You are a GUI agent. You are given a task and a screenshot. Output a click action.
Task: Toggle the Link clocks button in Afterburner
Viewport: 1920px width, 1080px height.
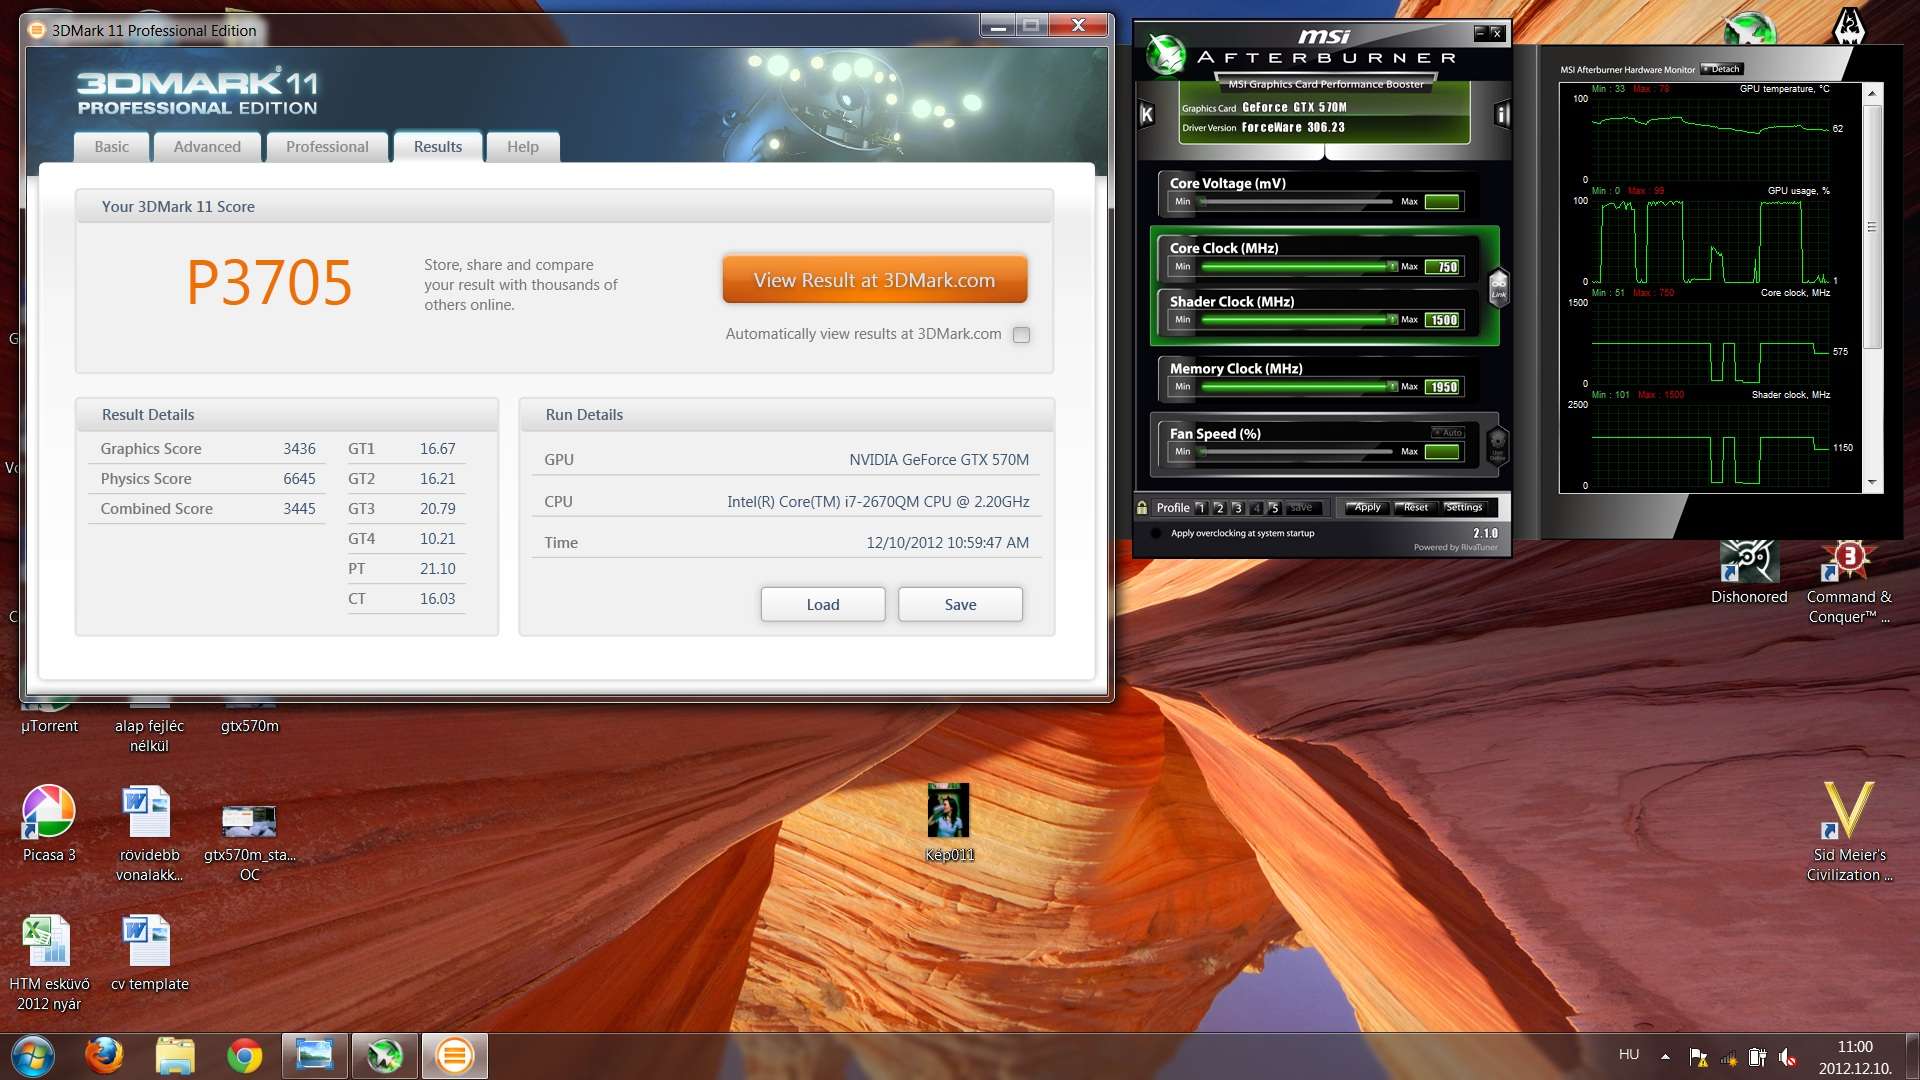[1499, 288]
